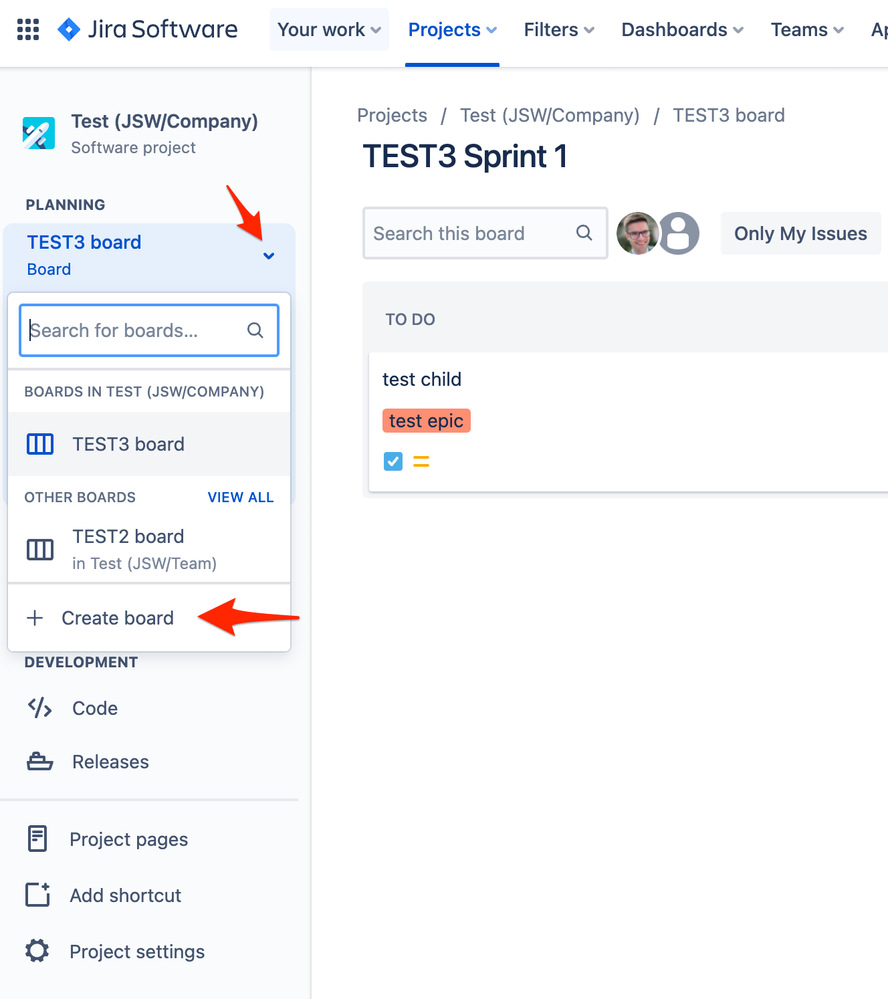Viewport: 888px width, 999px height.
Task: Collapse the TEST3 board switcher chevron
Action: [x=268, y=256]
